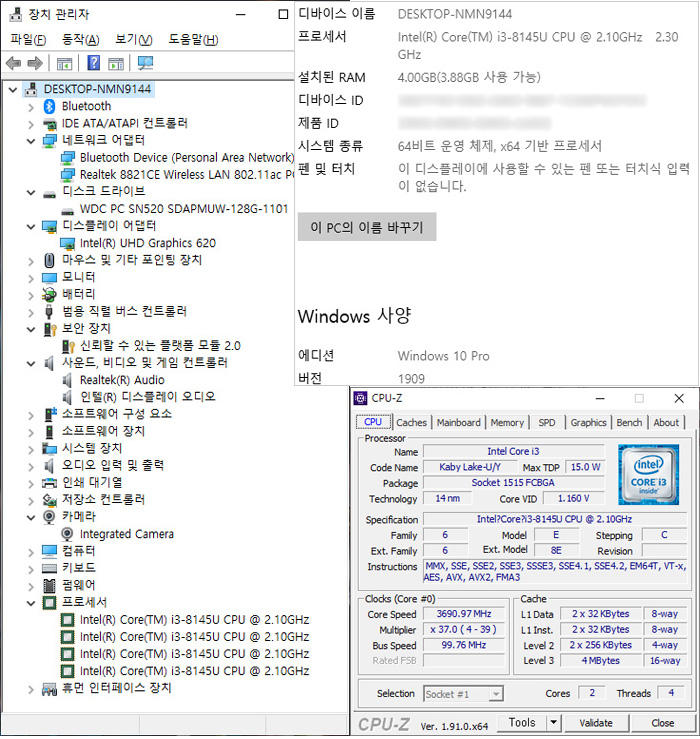This screenshot has width=700, height=739.
Task: Expand the Bluetooth category
Action: coord(31,107)
